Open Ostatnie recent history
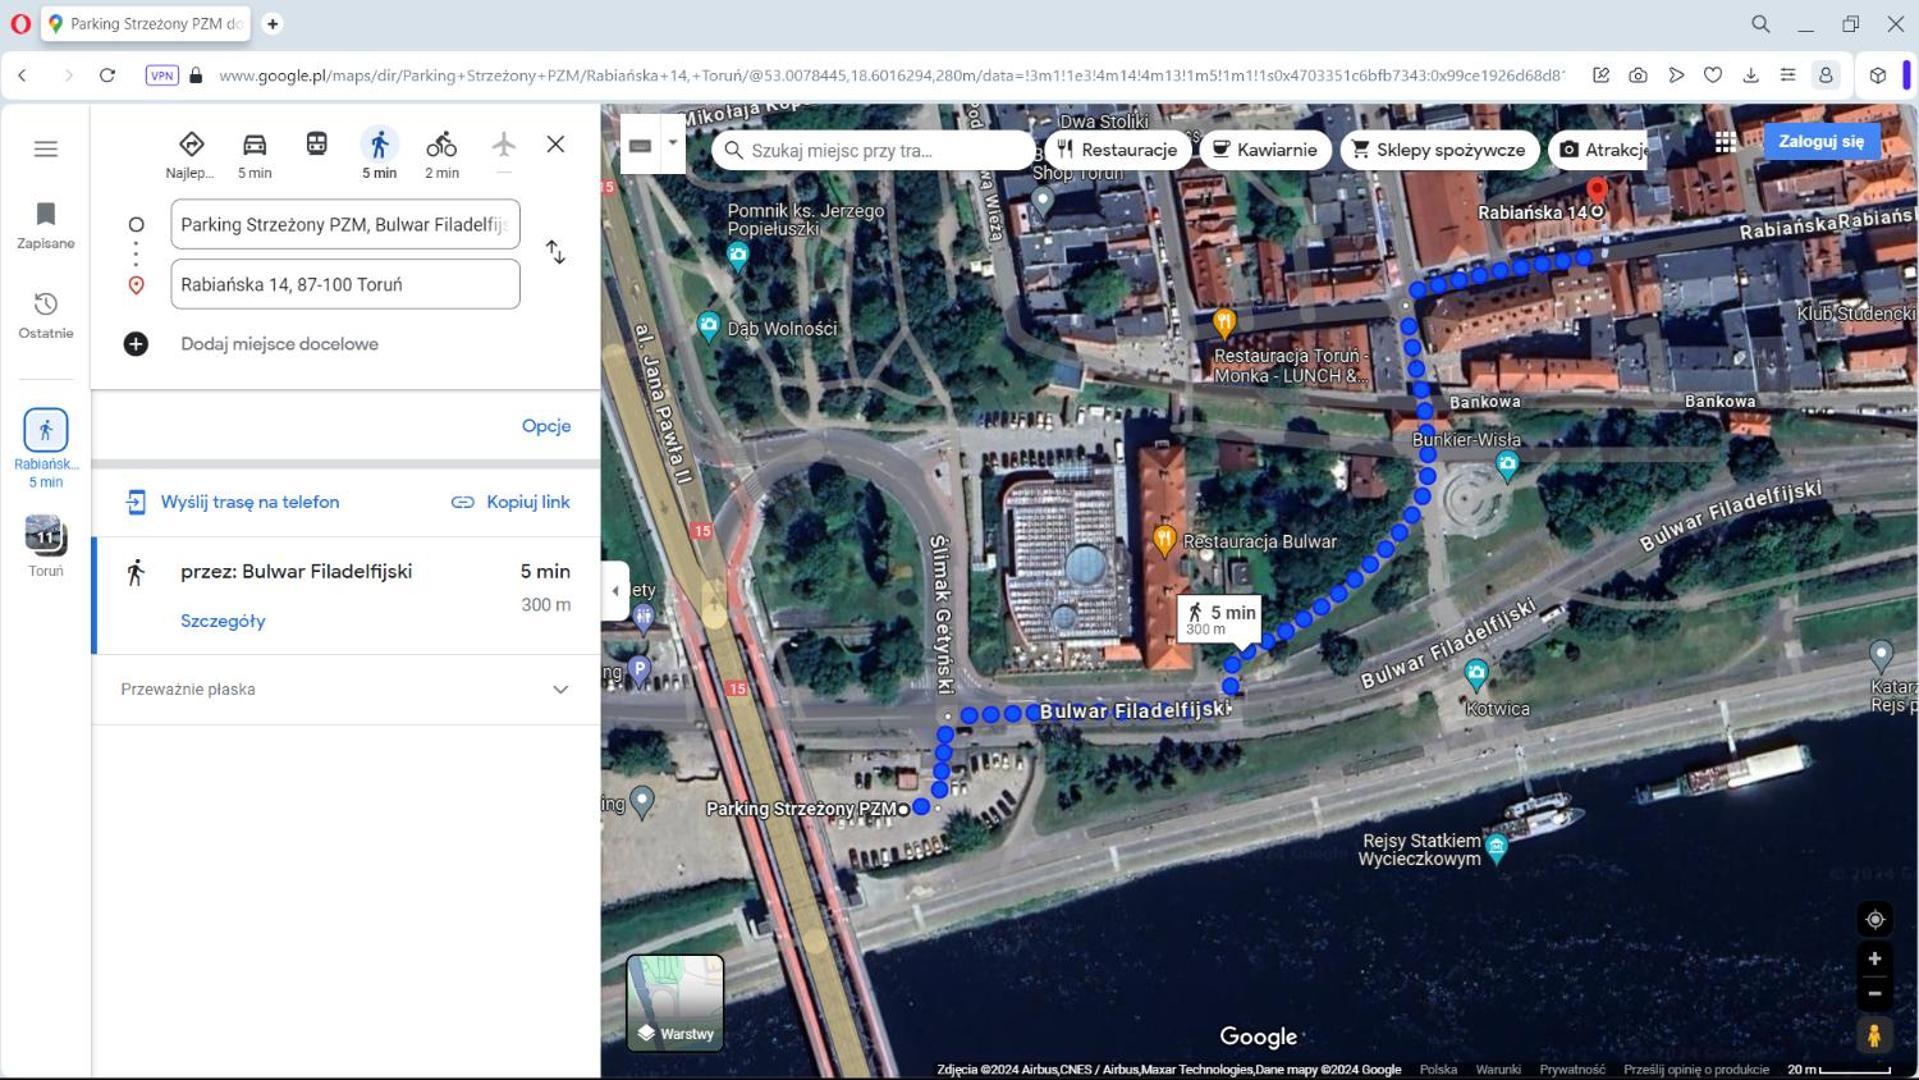 click(46, 315)
